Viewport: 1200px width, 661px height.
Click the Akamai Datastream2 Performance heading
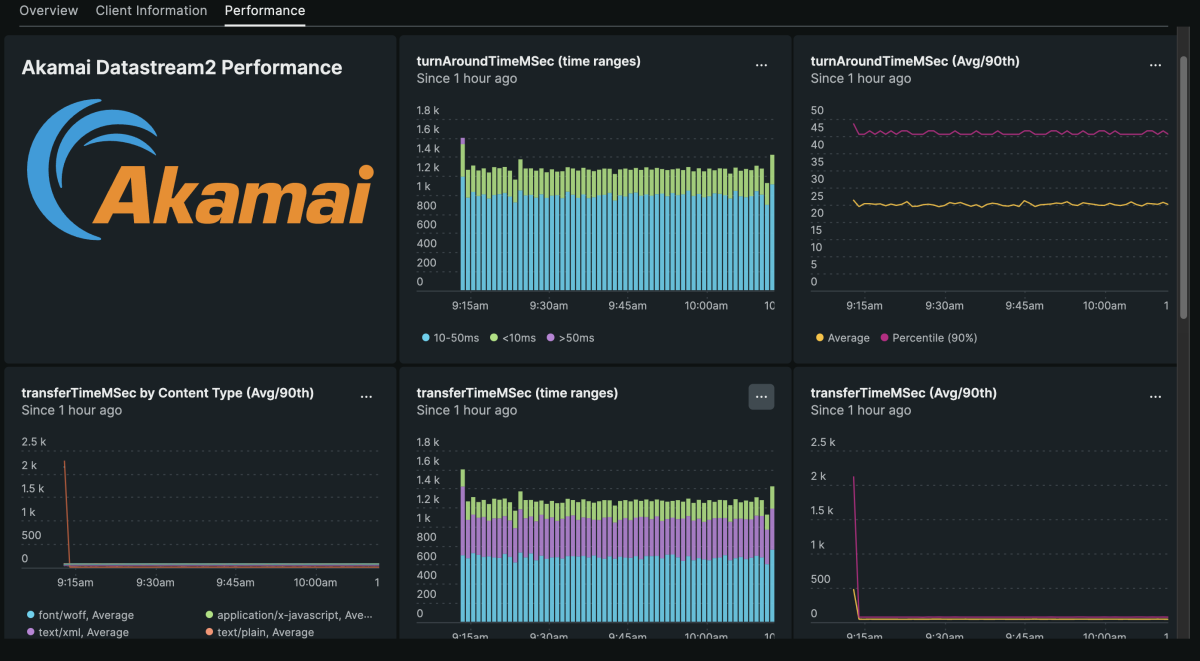(182, 68)
